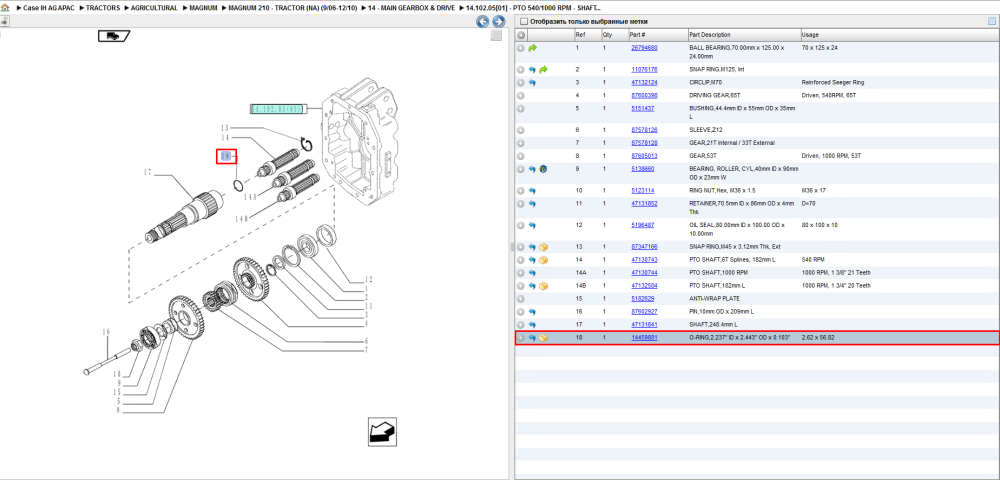
Task: Add Ref 4 driving gear via plus circle
Action: pos(521,96)
